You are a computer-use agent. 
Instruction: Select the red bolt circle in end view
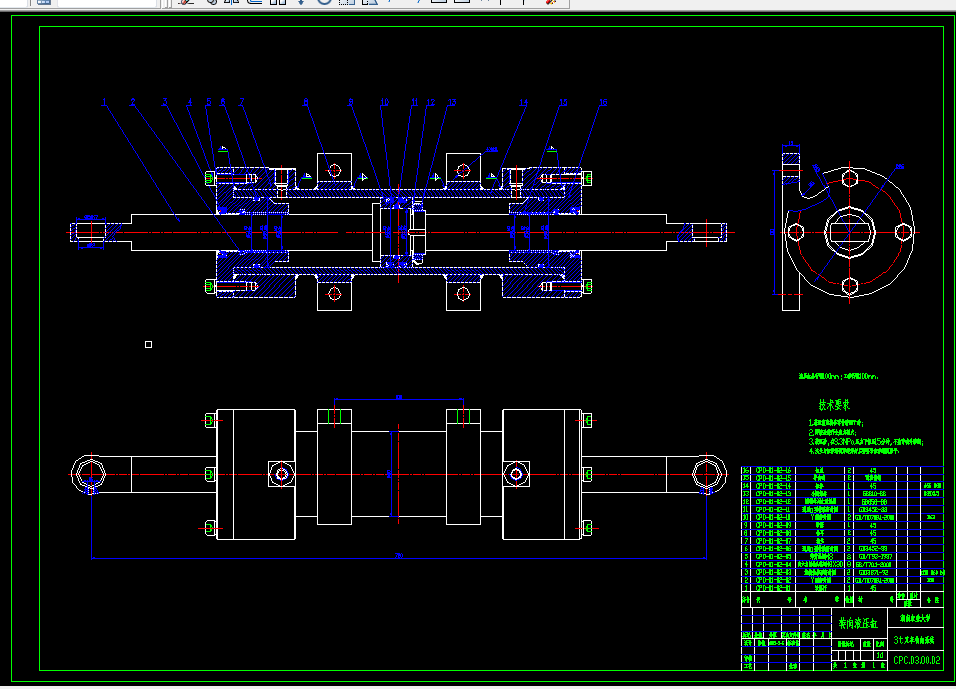pyautogui.click(x=850, y=232)
